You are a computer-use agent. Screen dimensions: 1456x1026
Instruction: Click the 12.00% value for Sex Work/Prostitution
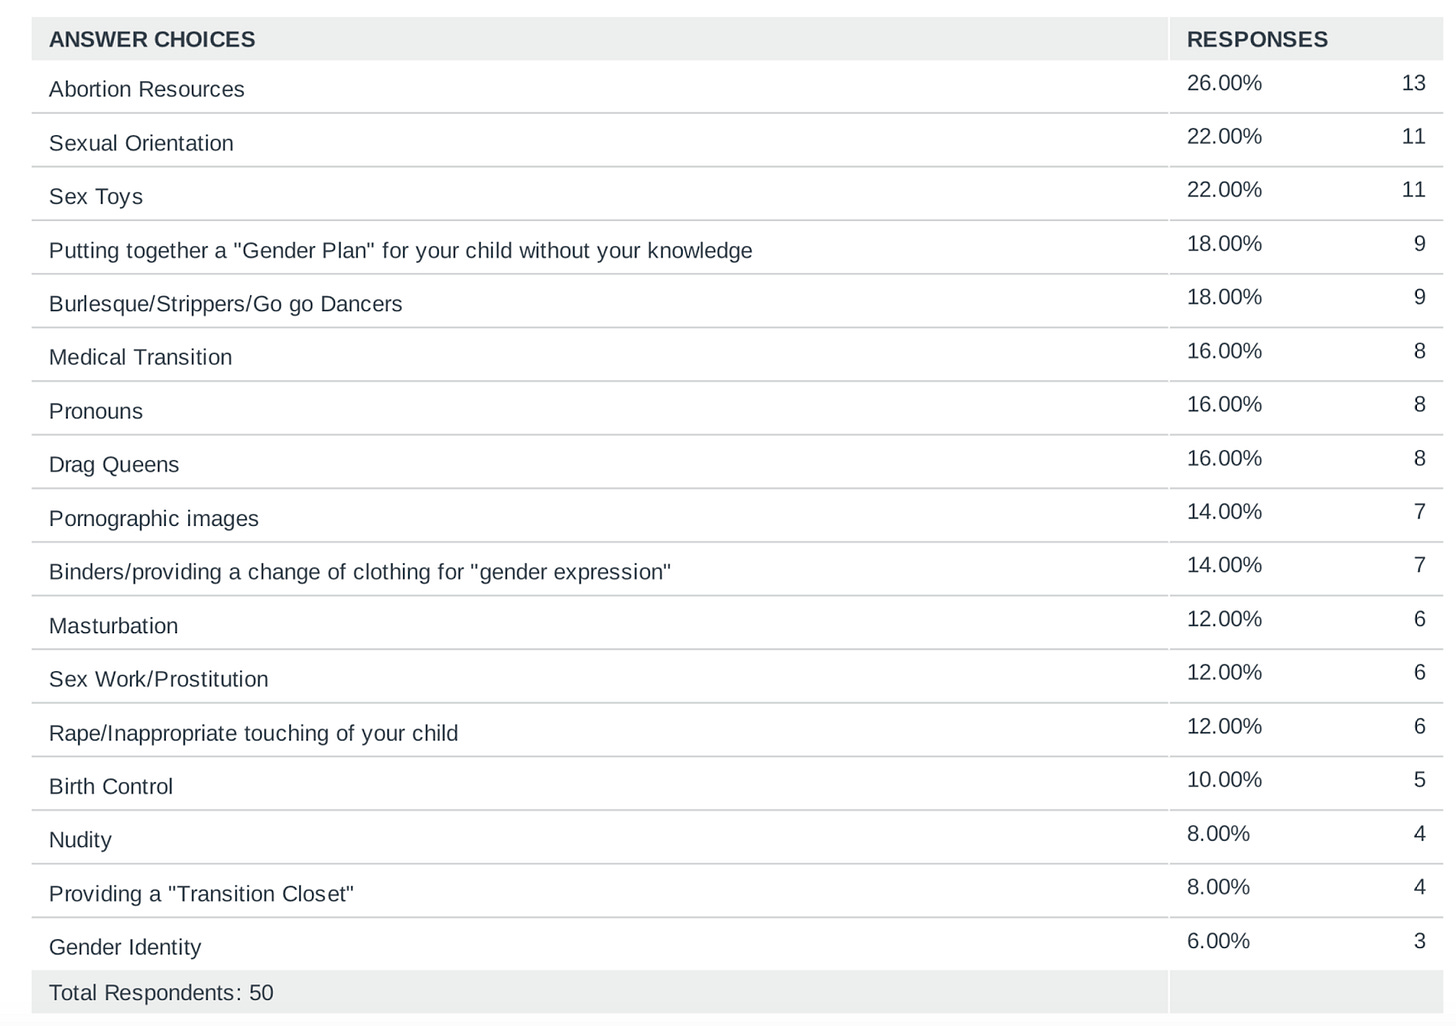tap(1224, 672)
